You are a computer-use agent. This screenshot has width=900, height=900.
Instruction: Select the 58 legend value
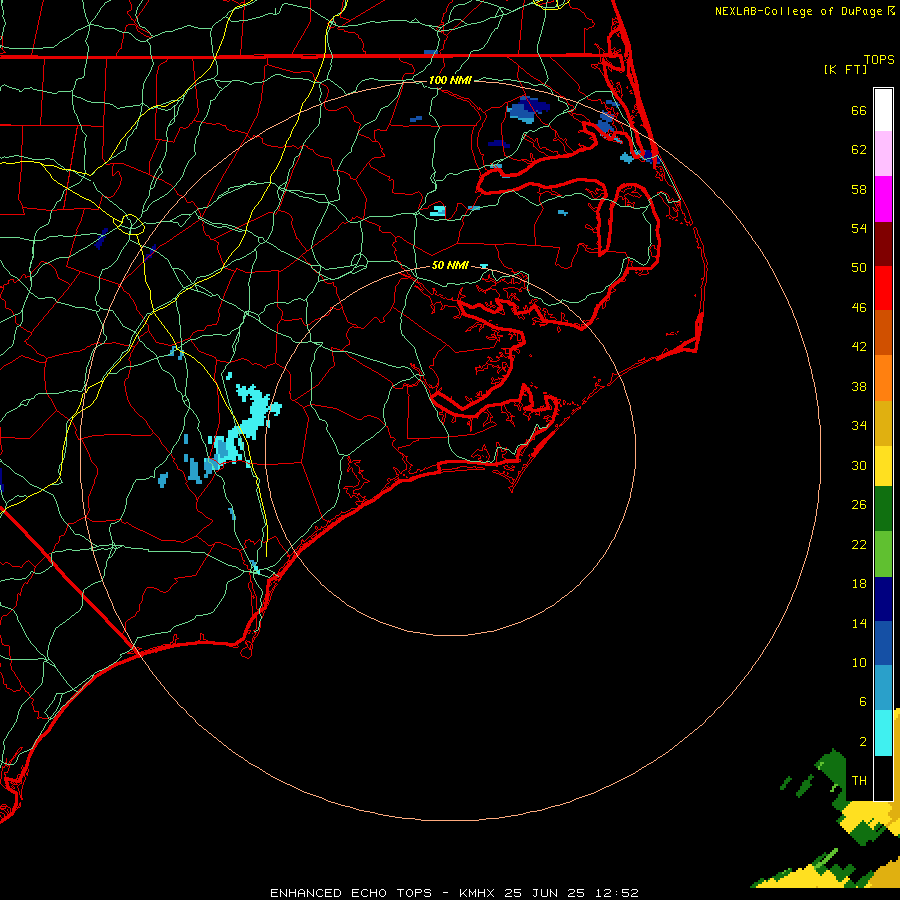pyautogui.click(x=859, y=189)
